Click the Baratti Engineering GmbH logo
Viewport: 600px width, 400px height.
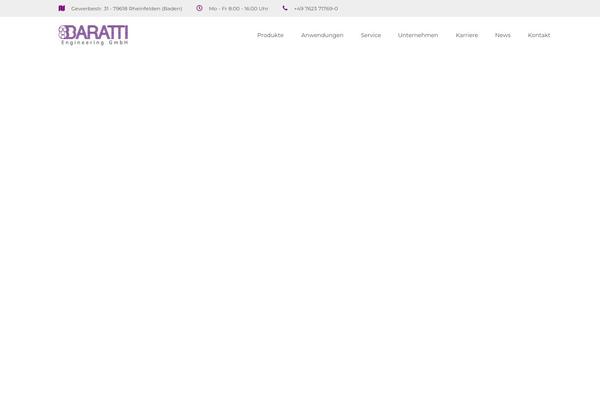coord(93,35)
